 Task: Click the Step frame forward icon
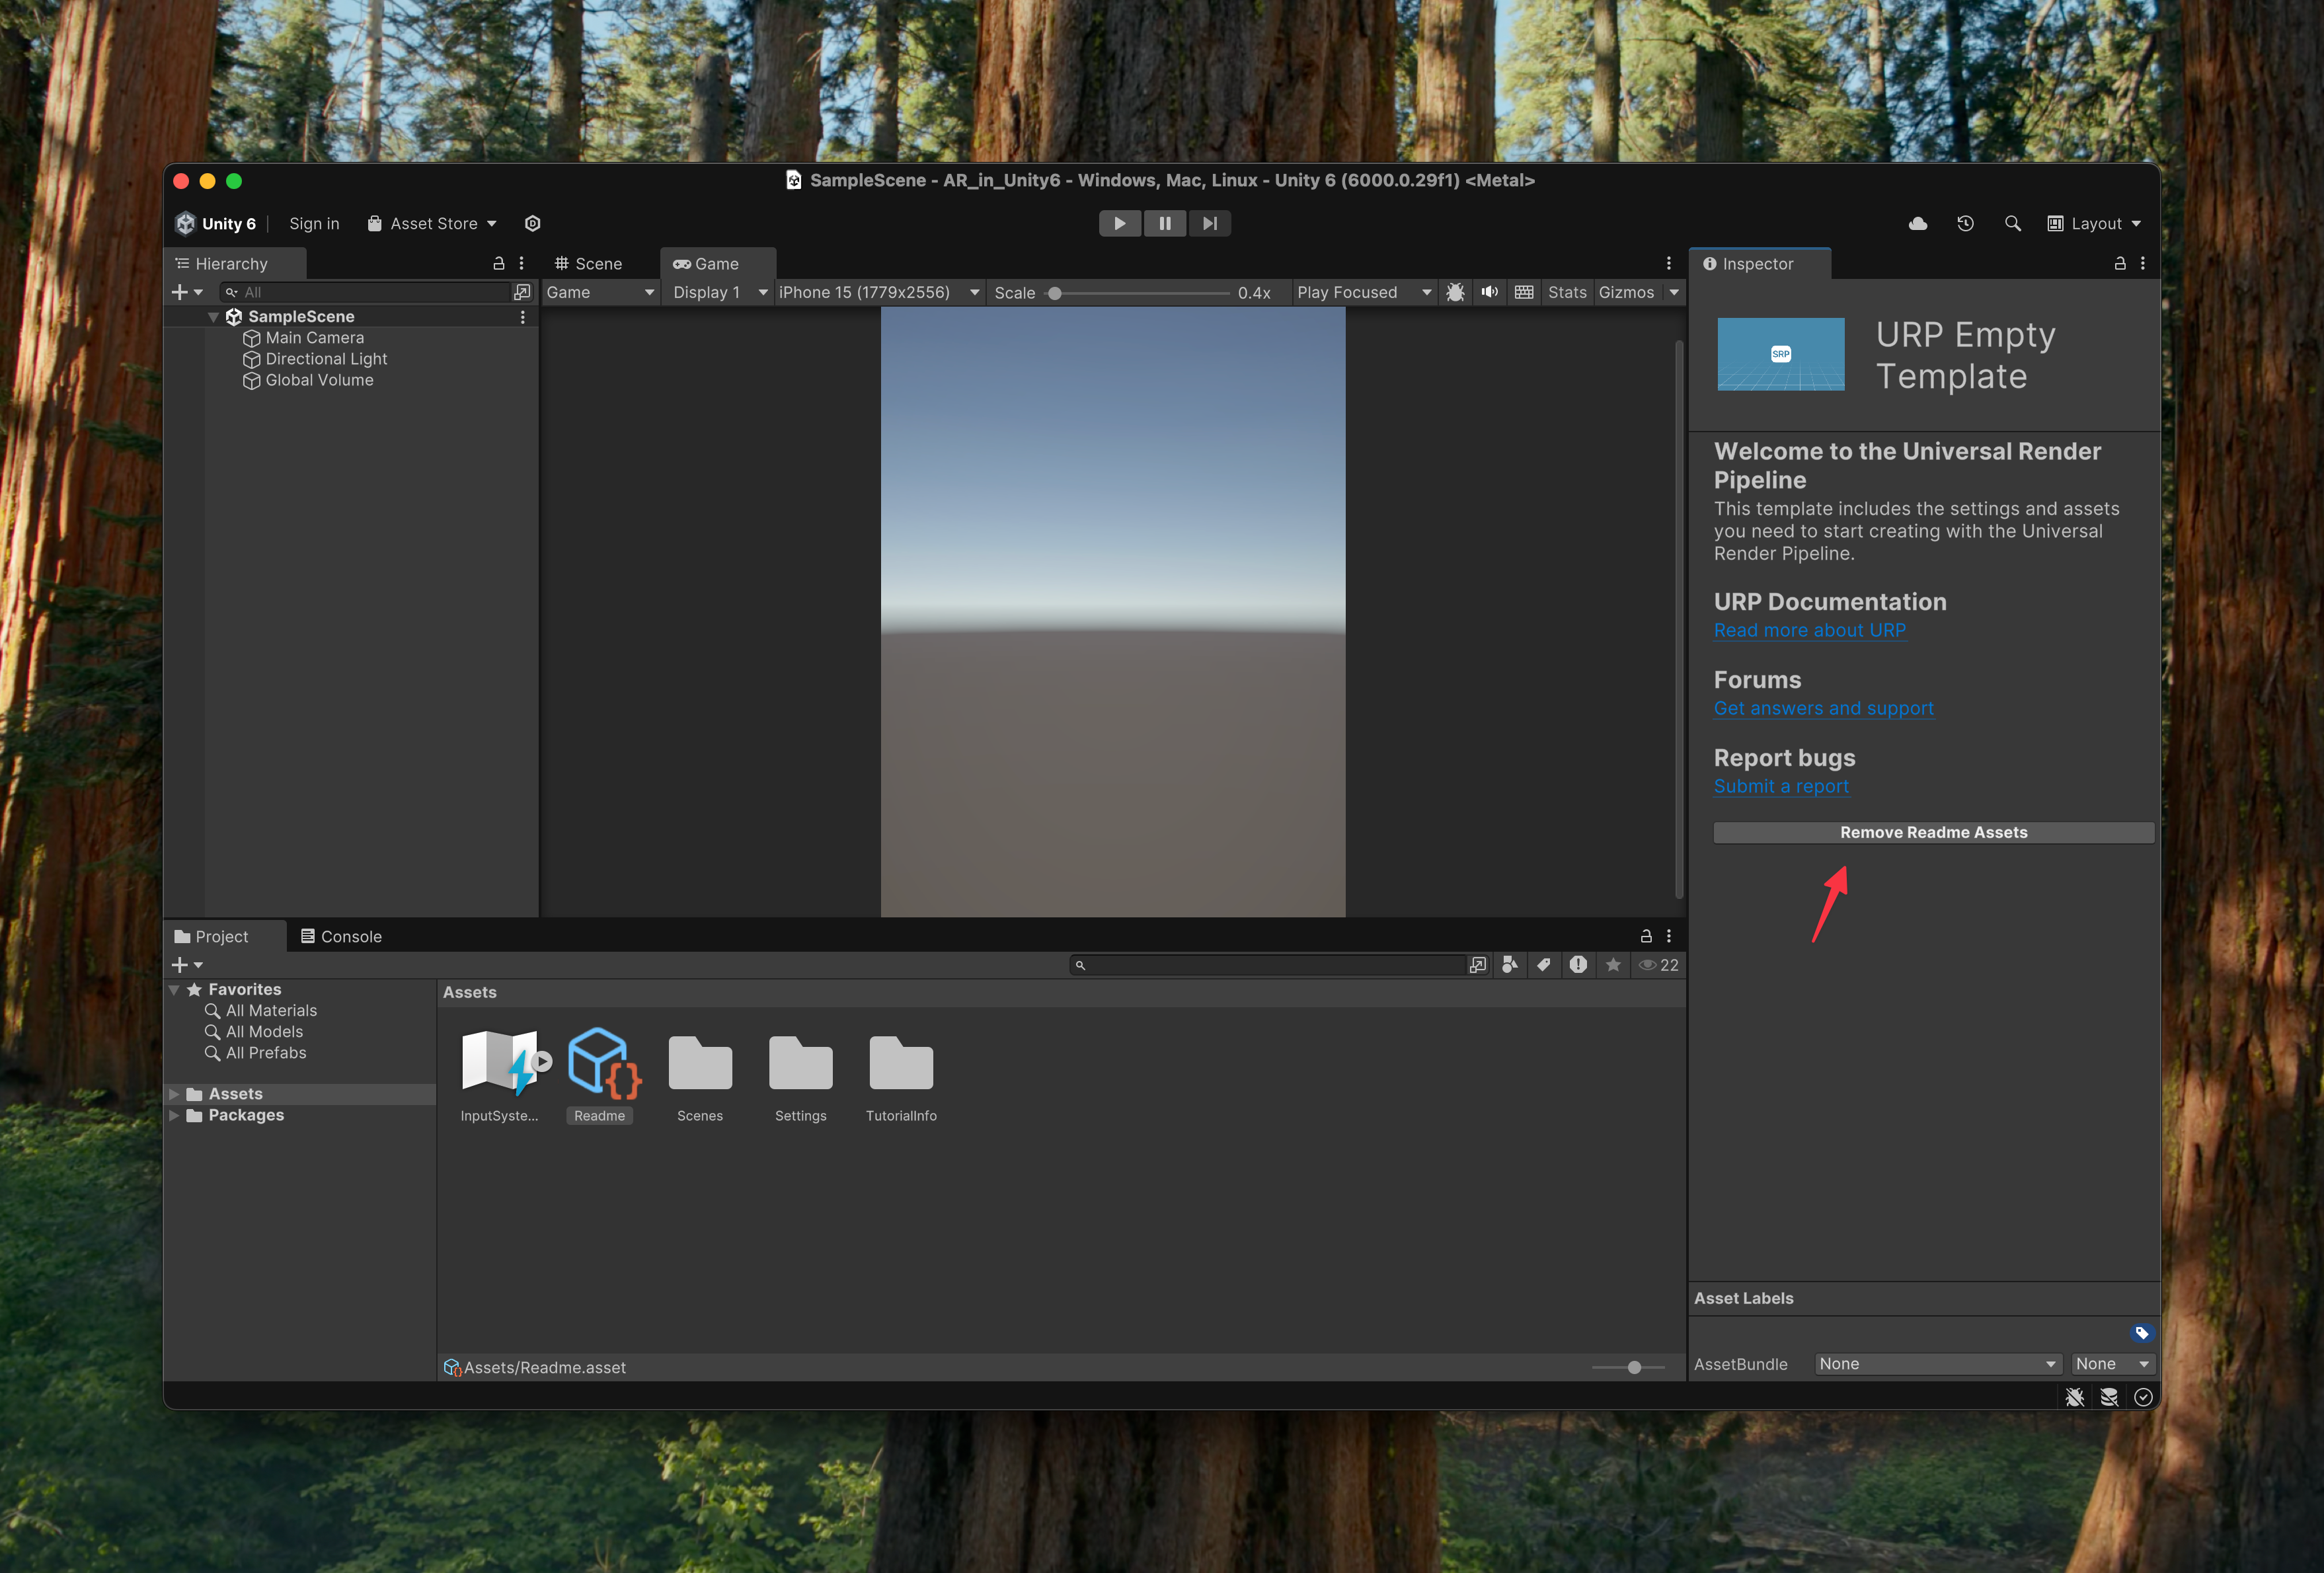click(x=1209, y=223)
